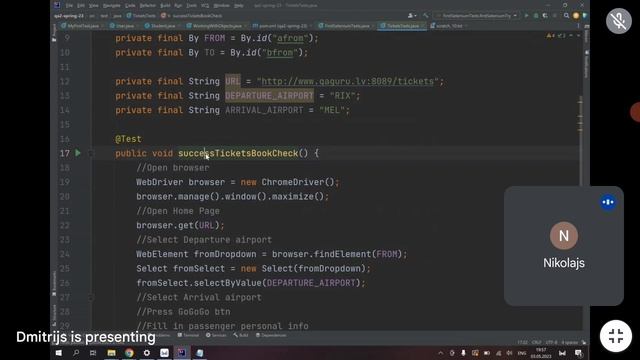Open Windows notification center

[578, 353]
